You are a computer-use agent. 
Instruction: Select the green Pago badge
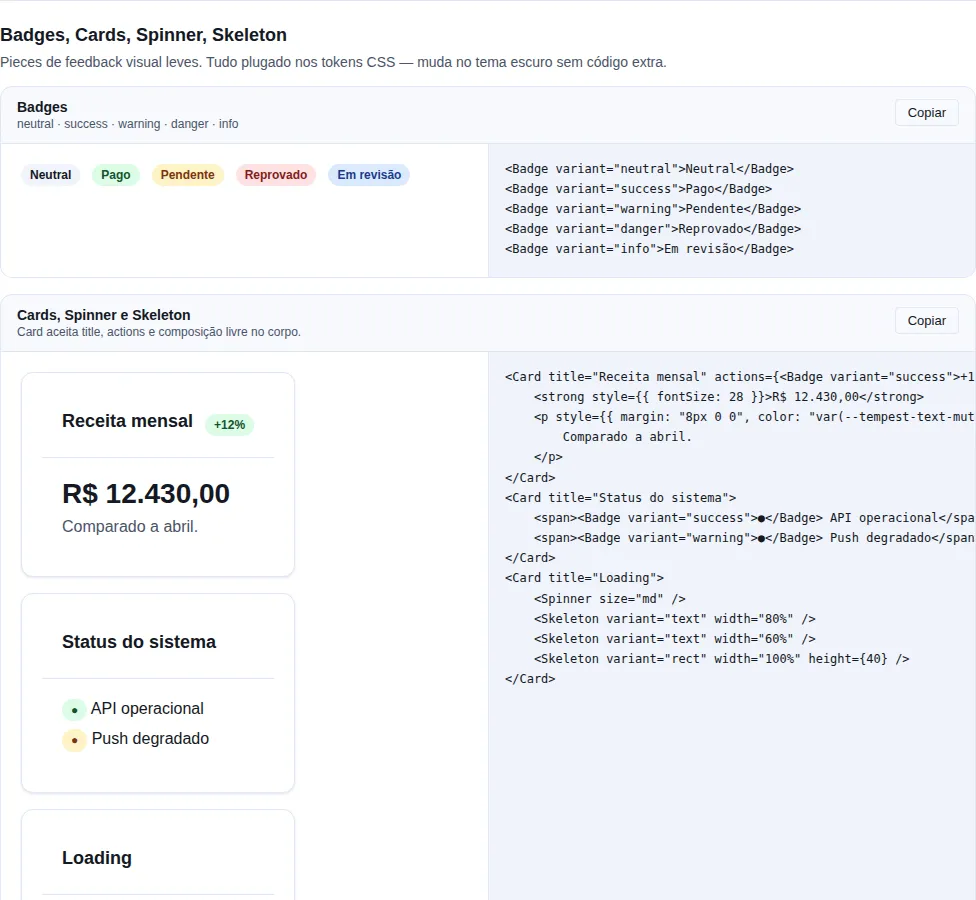[x=116, y=175]
